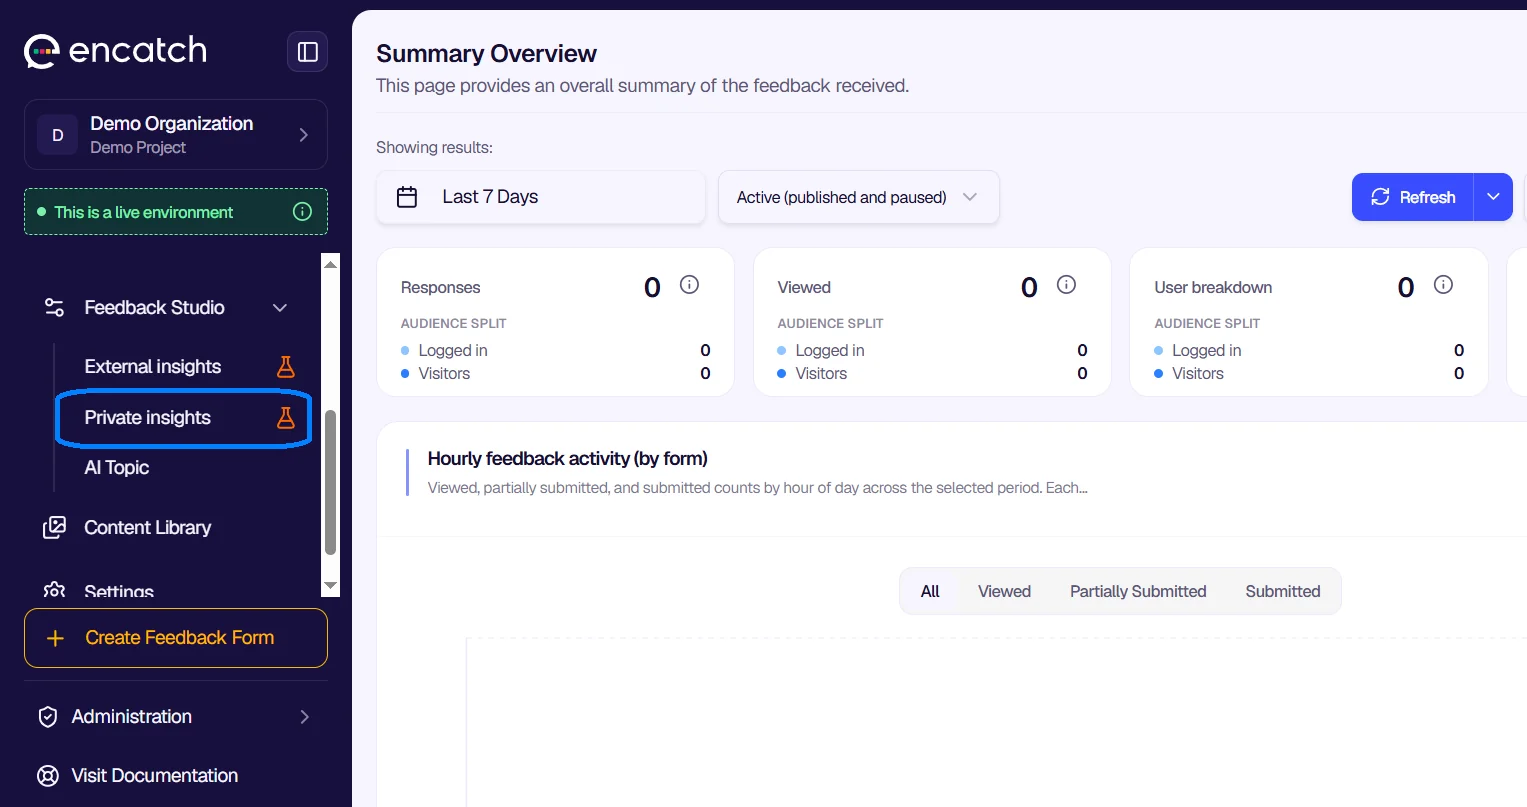Click the Visit Documentation lifebuoy icon
This screenshot has height=807, width=1527.
47,776
